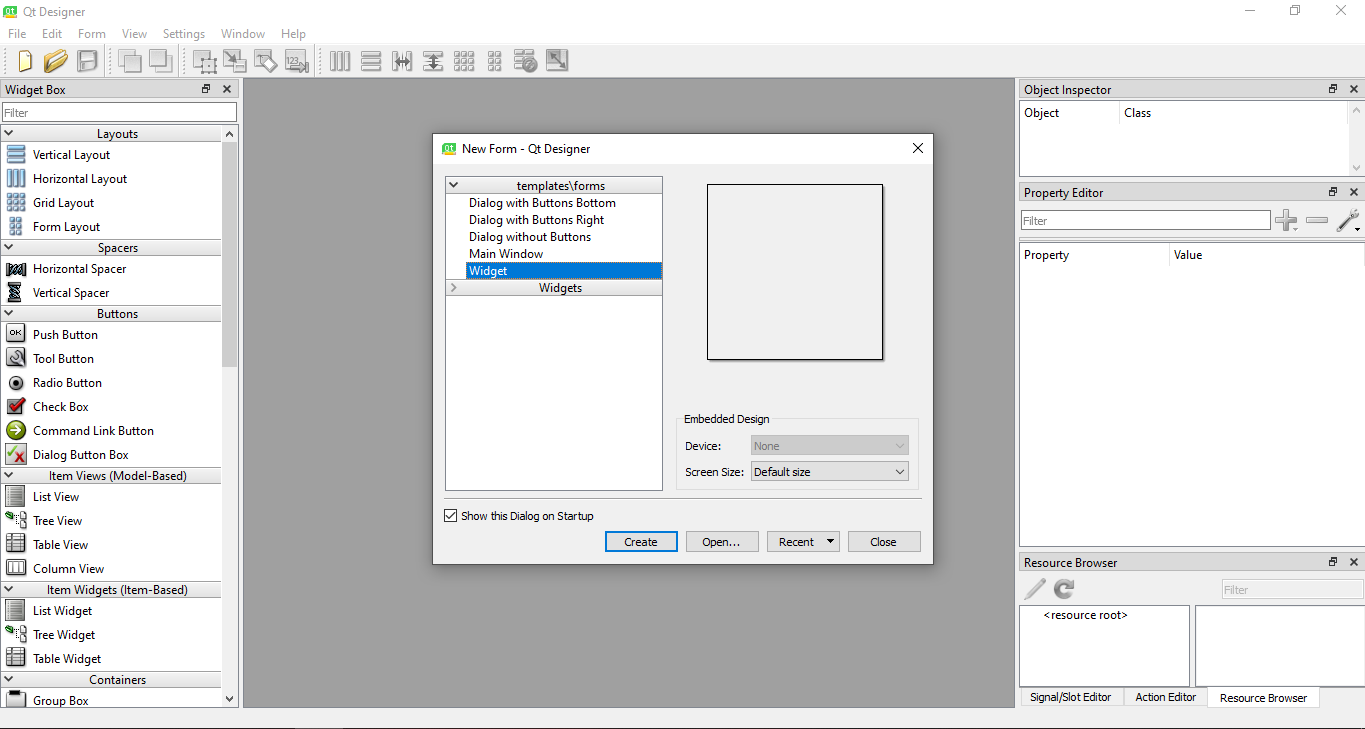Open the Property Editor configure wrench menu

click(1349, 221)
